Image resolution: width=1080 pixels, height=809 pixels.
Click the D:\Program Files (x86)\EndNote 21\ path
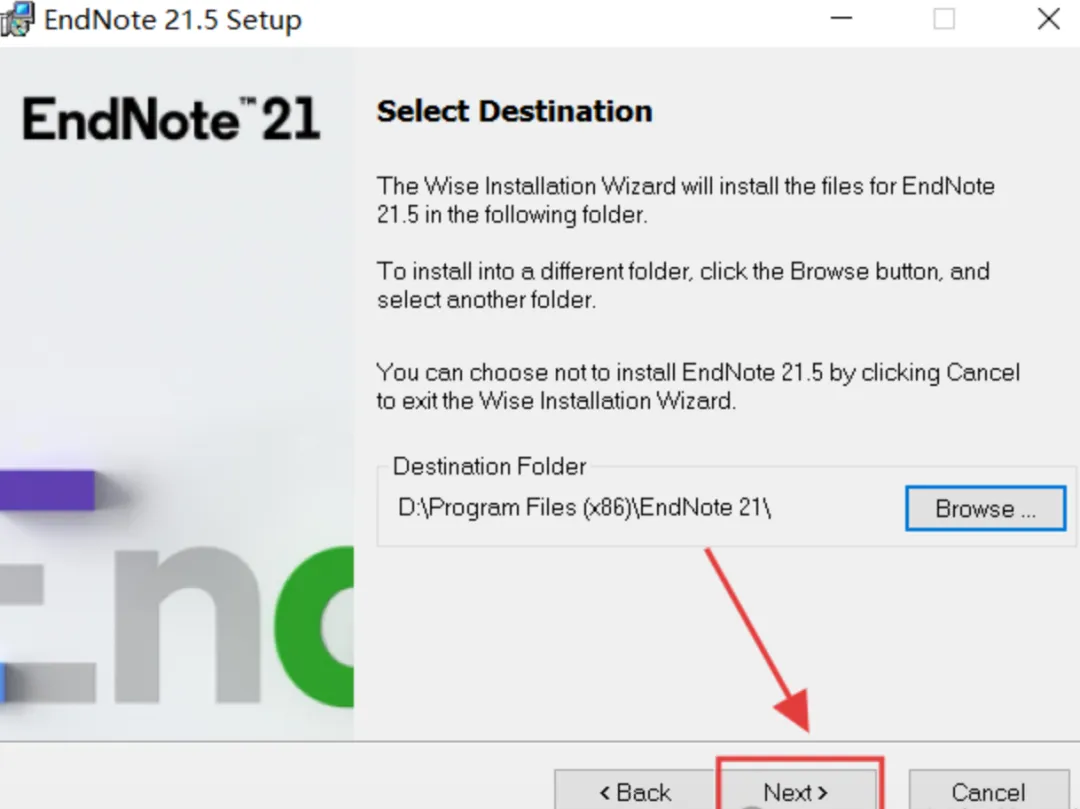click(584, 508)
